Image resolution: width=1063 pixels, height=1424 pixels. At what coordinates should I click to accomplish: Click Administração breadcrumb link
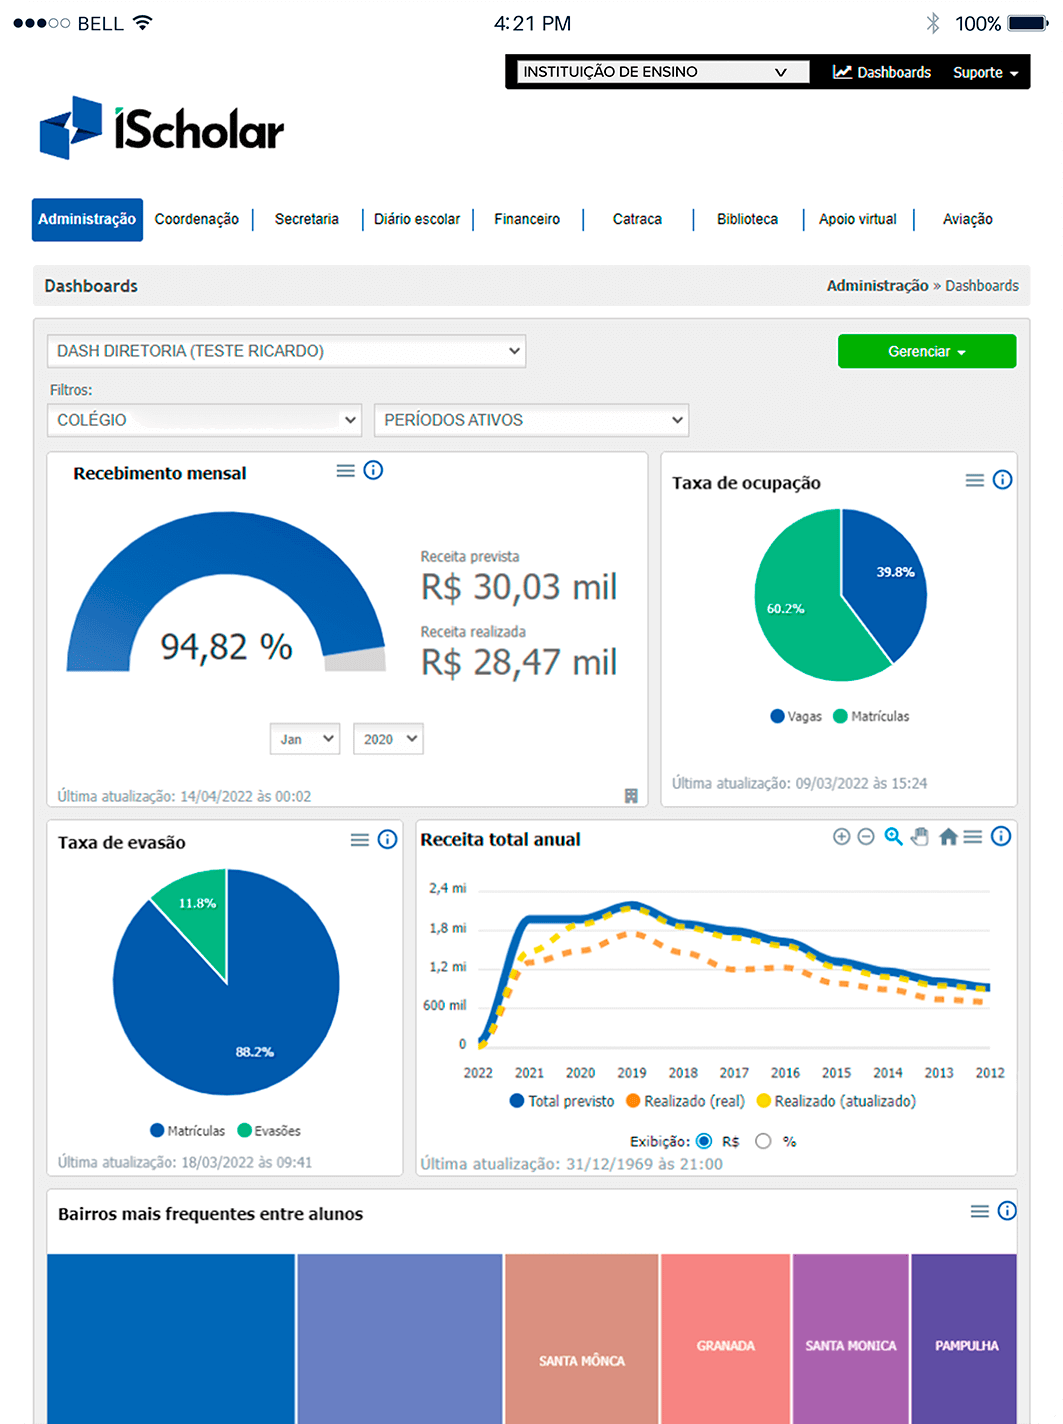pyautogui.click(x=877, y=286)
